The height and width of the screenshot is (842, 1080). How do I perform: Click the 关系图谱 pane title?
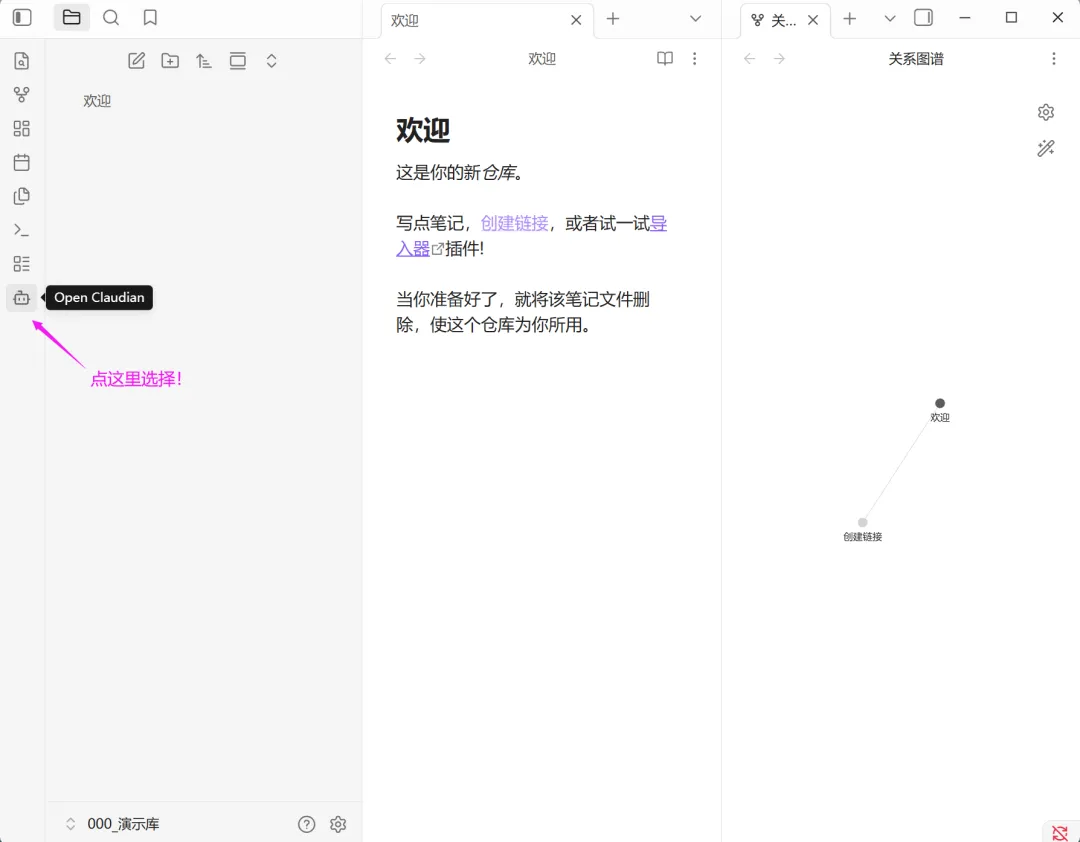point(916,59)
